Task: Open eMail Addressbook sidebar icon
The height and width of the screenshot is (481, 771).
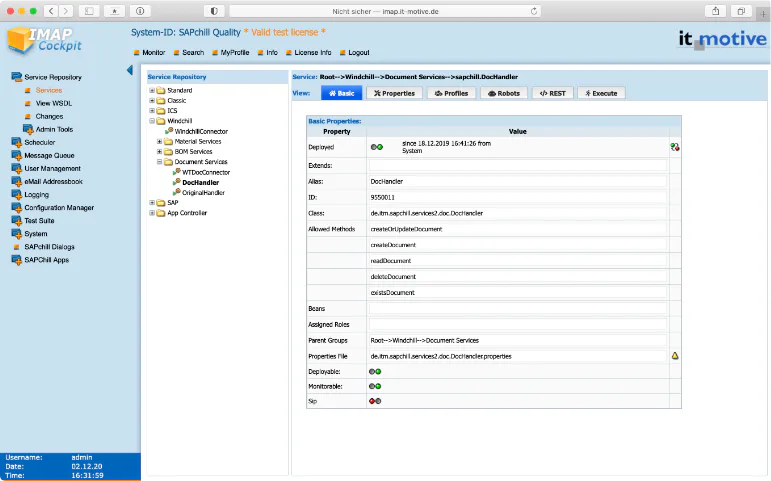Action: click(16, 181)
